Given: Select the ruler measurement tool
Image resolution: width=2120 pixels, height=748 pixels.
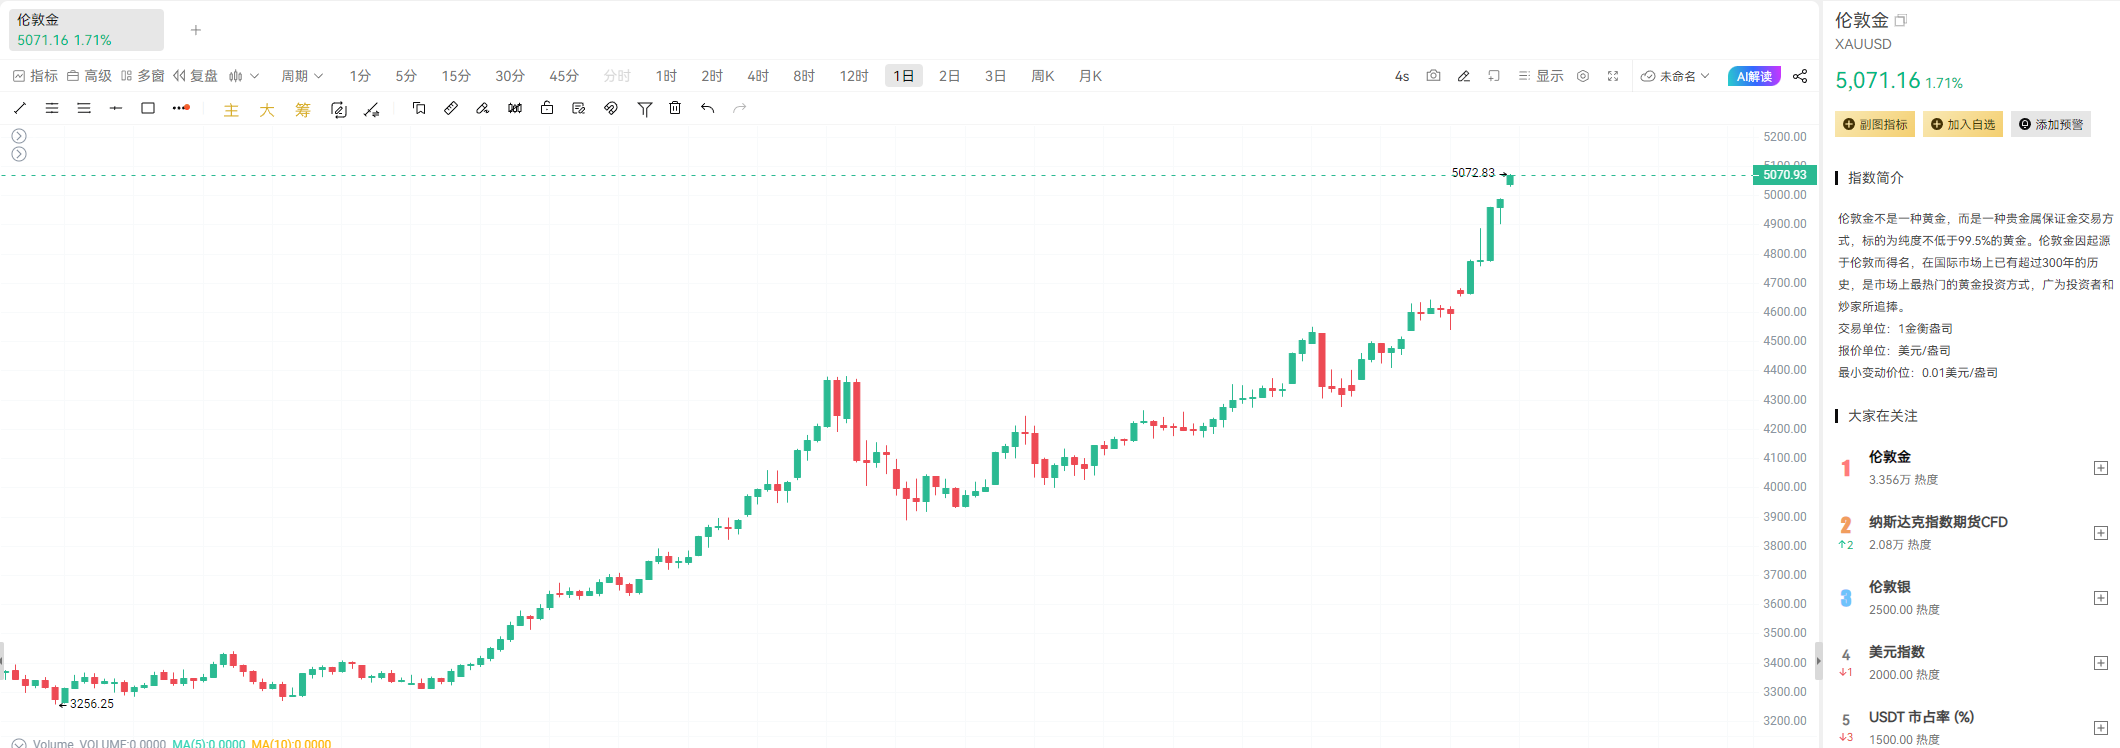Looking at the screenshot, I should click(x=451, y=108).
